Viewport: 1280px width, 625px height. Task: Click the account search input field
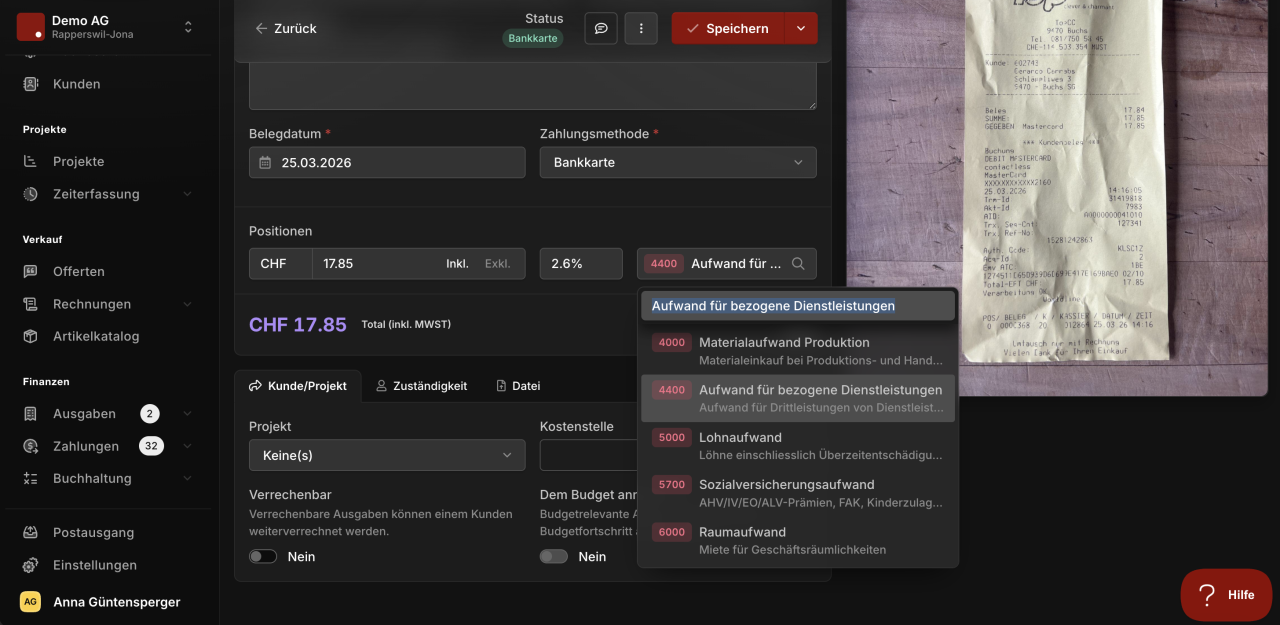point(798,306)
